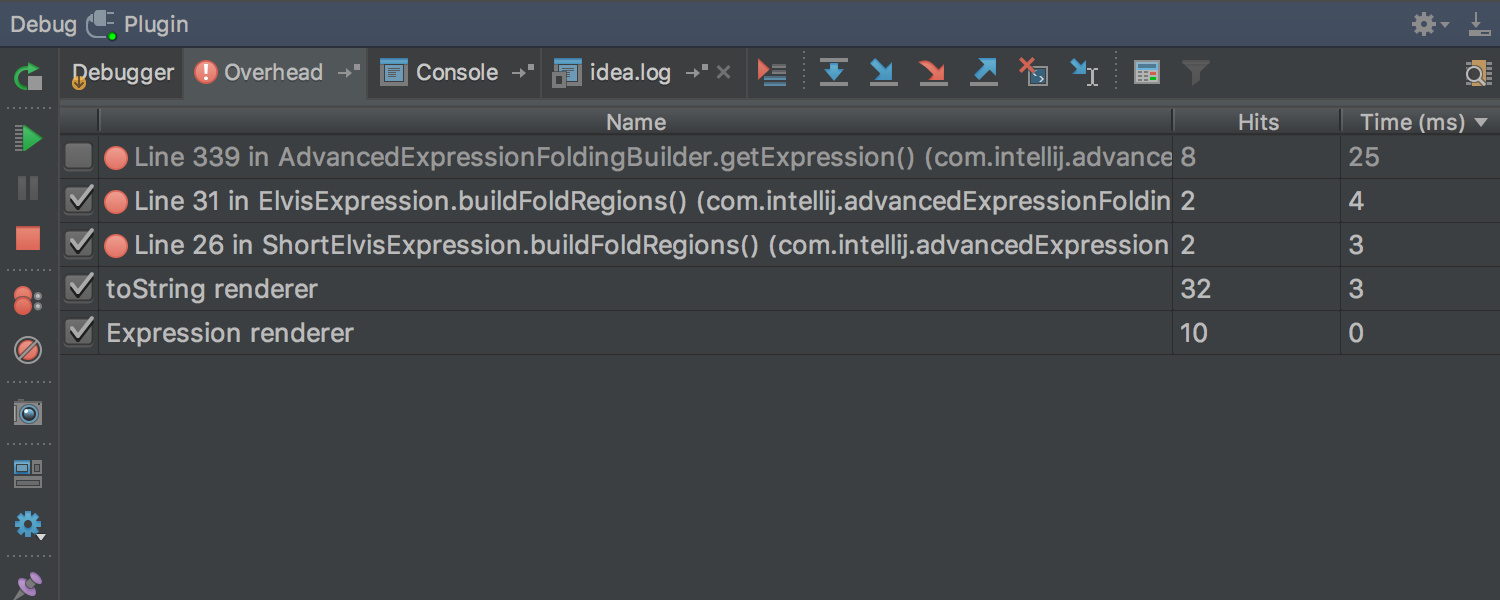Enable the Line 339 breakpoint checkbox

79,157
